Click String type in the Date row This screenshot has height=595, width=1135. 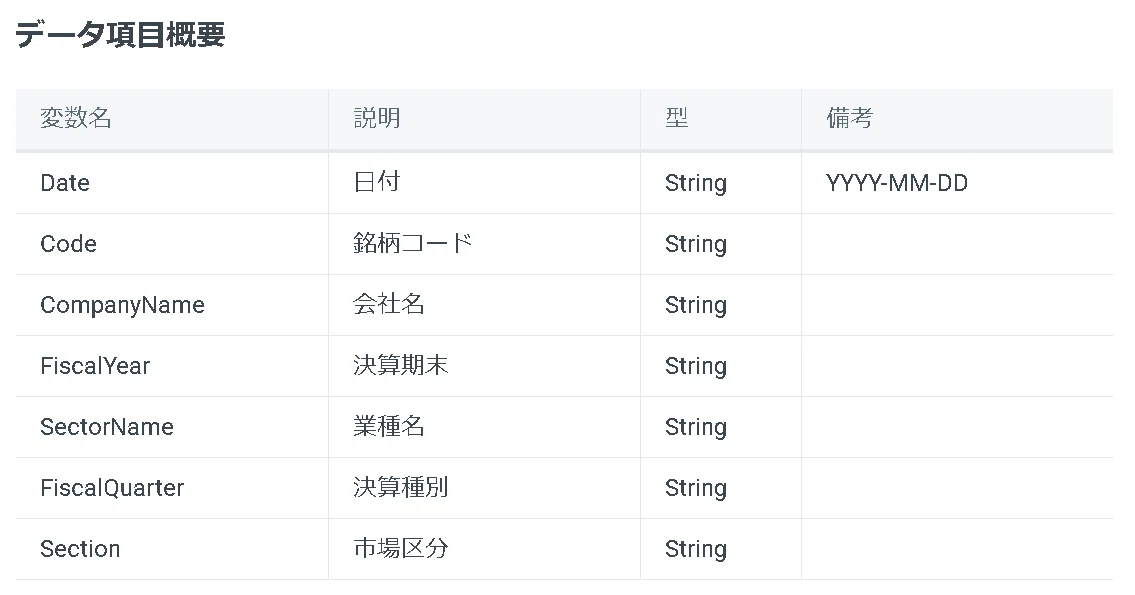pyautogui.click(x=696, y=183)
